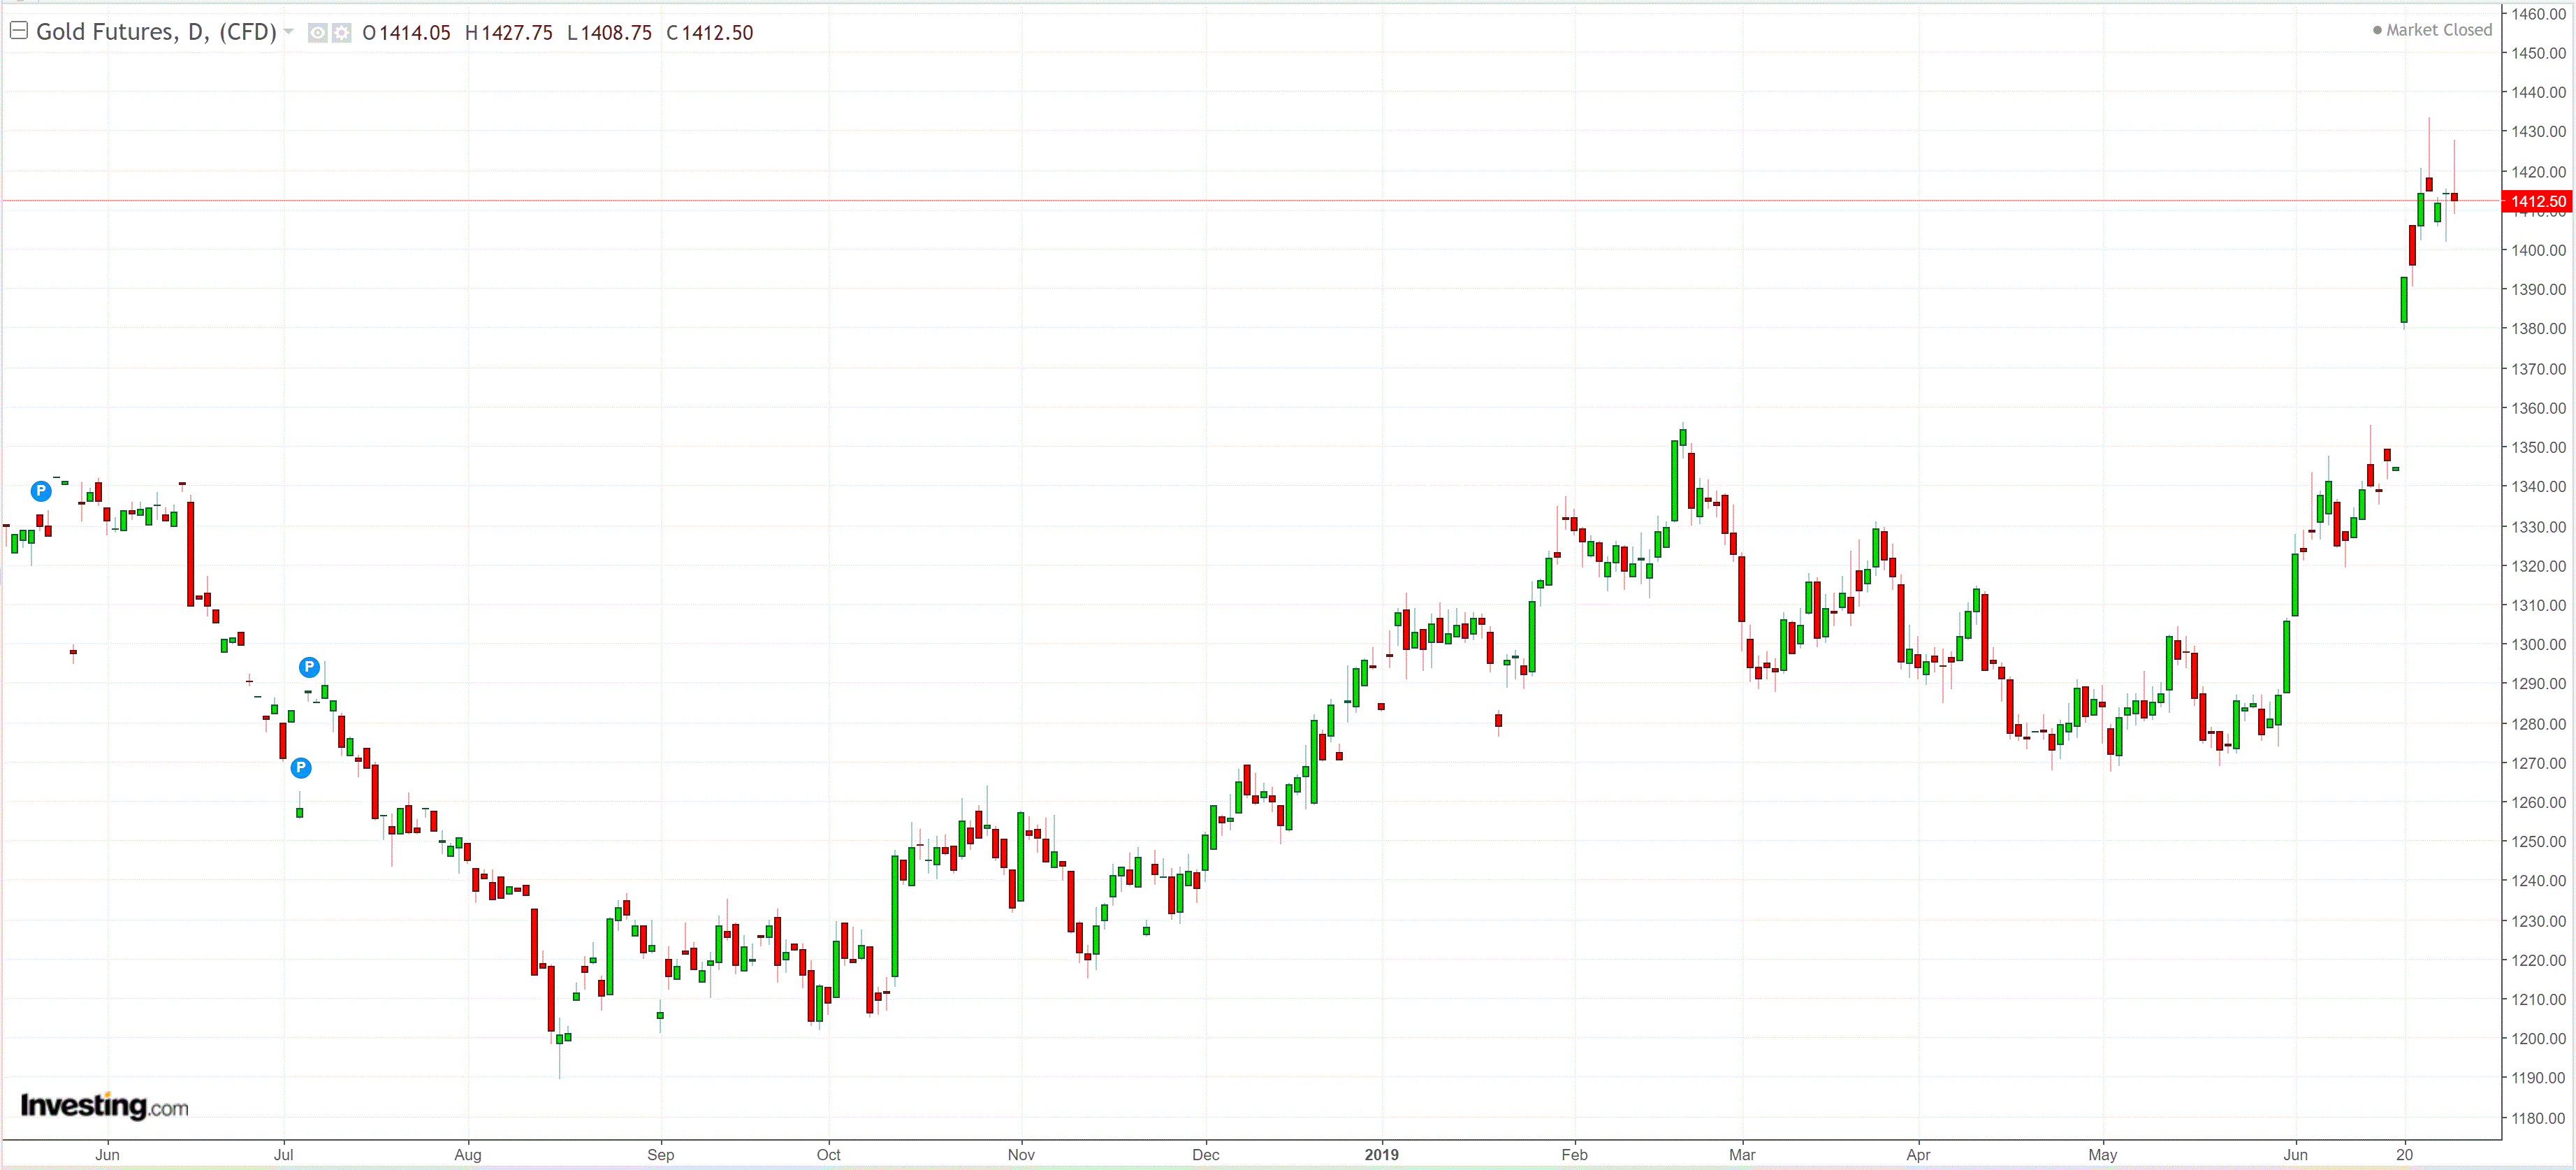Click the upper blue P marker in July
Screen dimensions: 2576x1170
pos(310,667)
